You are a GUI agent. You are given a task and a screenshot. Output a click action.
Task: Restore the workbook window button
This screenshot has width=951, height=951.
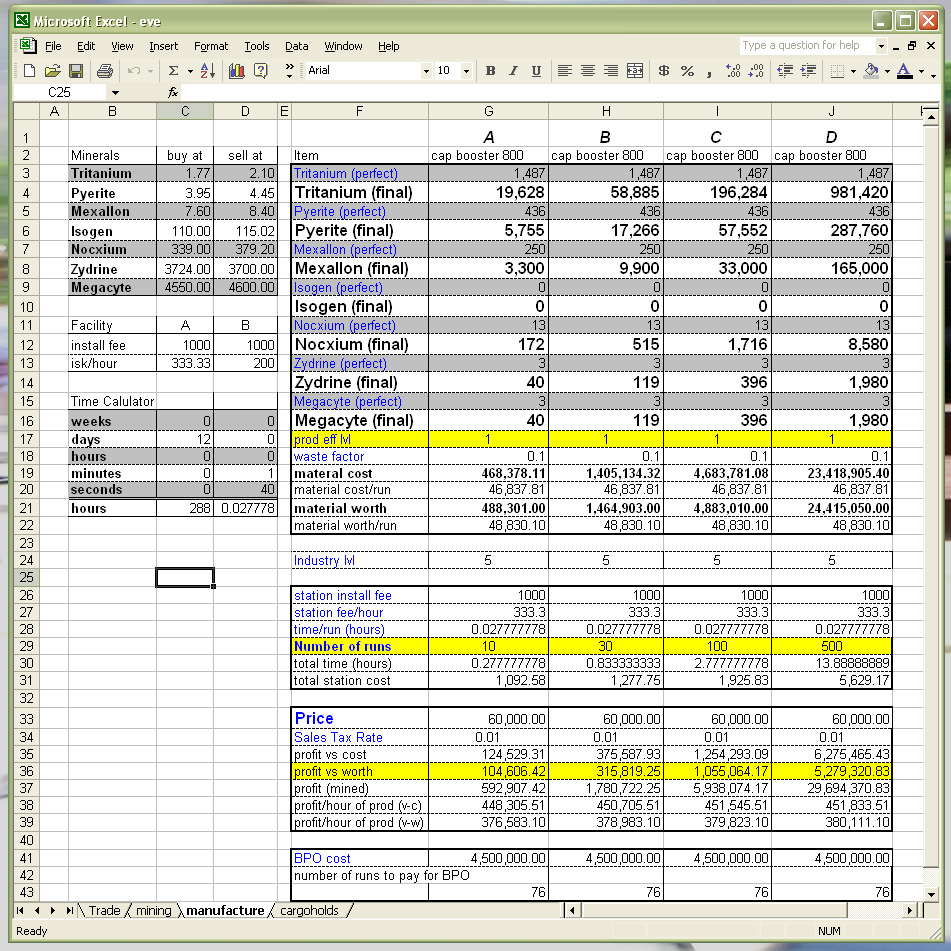pyautogui.click(x=912, y=46)
